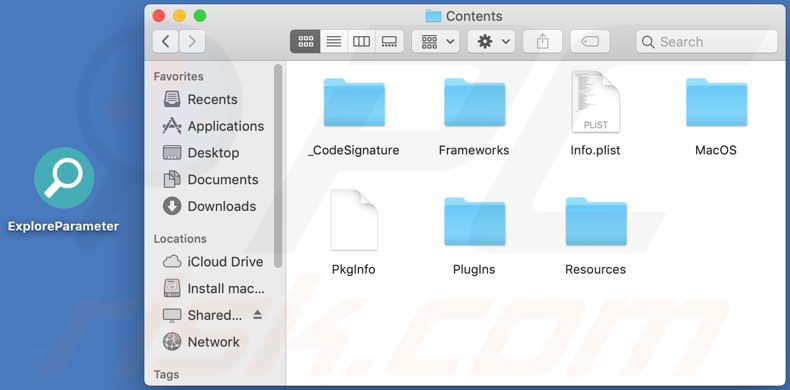Screen dimensions: 790x390
Task: Click the _CodeSignature name label
Action: coord(354,150)
